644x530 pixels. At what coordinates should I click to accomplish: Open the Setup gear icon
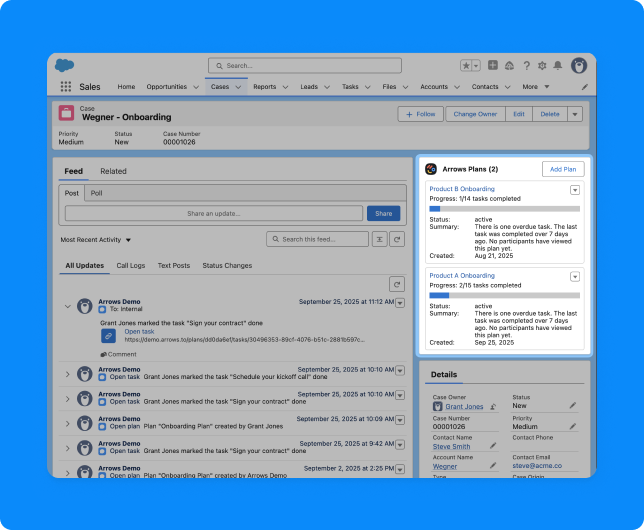click(542, 65)
